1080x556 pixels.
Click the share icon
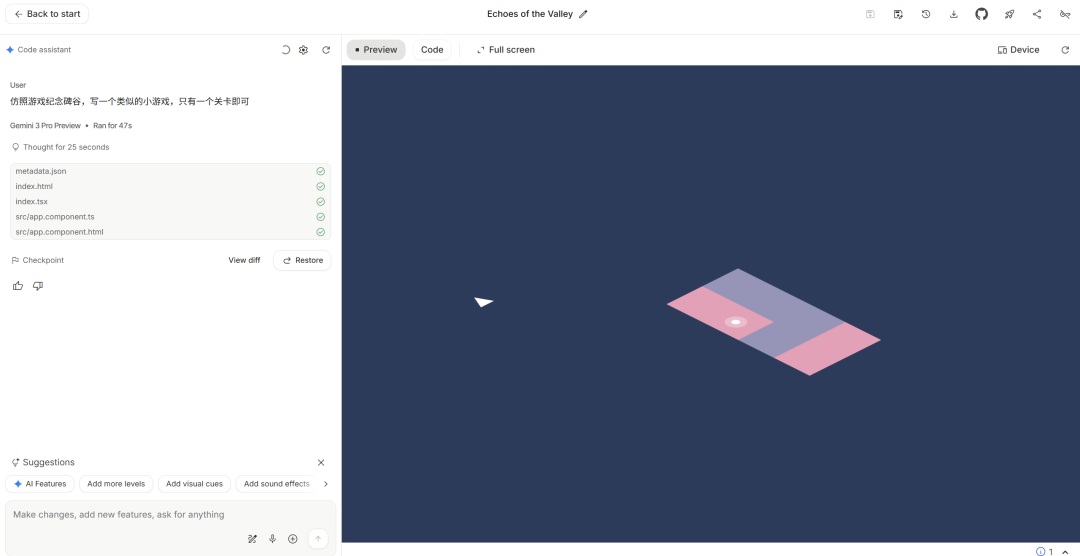point(1037,14)
